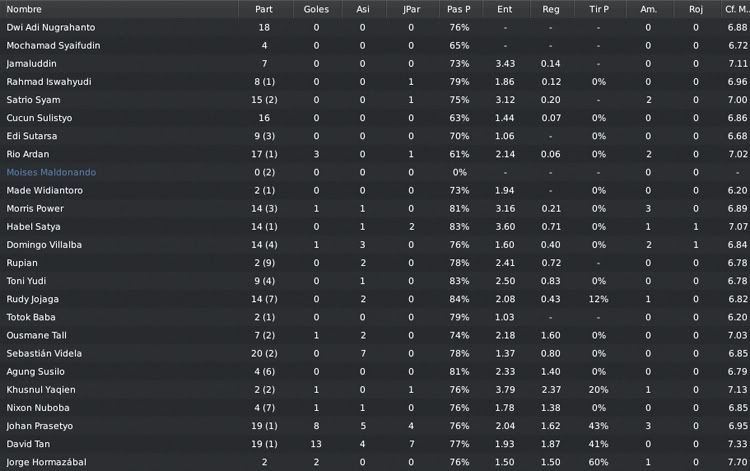Click the Roj column header
This screenshot has height=471, width=750.
tap(696, 9)
